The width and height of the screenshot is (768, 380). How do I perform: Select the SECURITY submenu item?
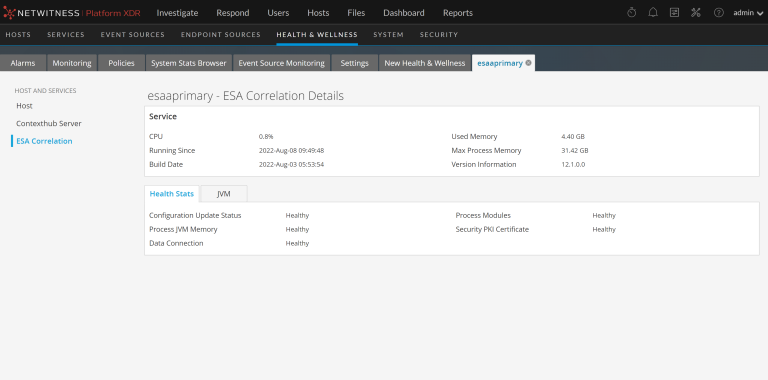439,35
